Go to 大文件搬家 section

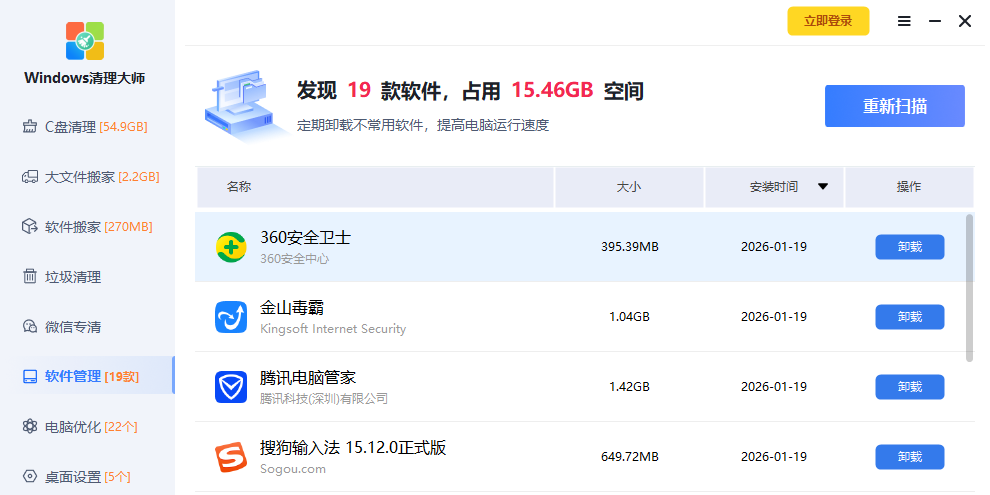[90, 177]
